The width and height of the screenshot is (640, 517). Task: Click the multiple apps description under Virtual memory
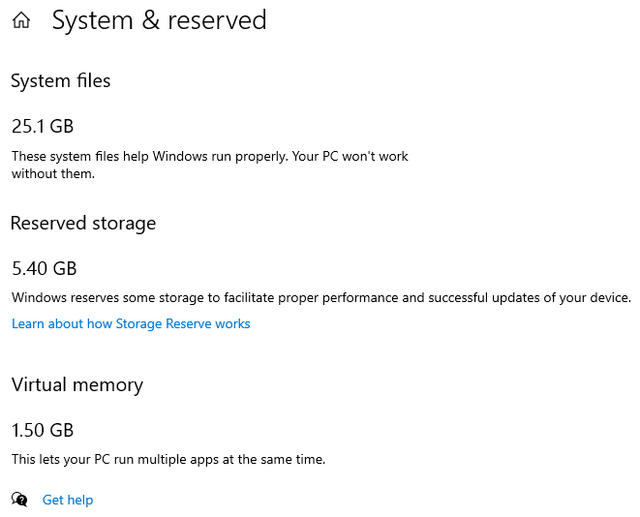(168, 459)
